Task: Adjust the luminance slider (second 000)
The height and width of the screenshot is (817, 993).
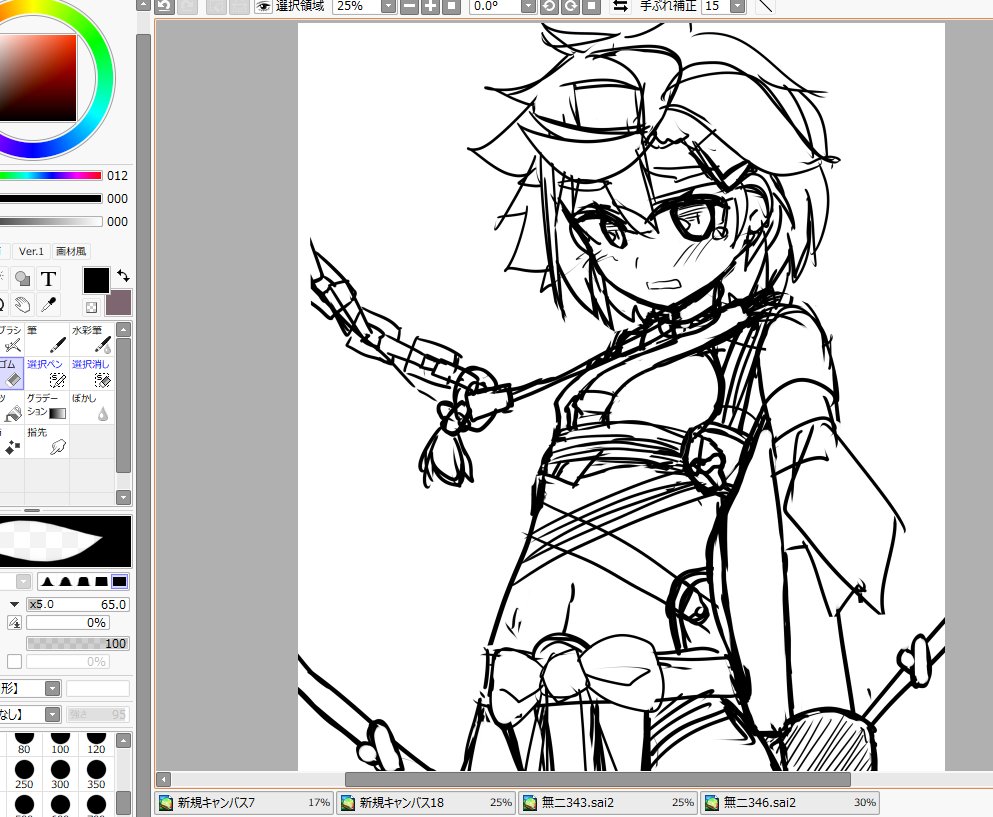Action: coord(51,221)
